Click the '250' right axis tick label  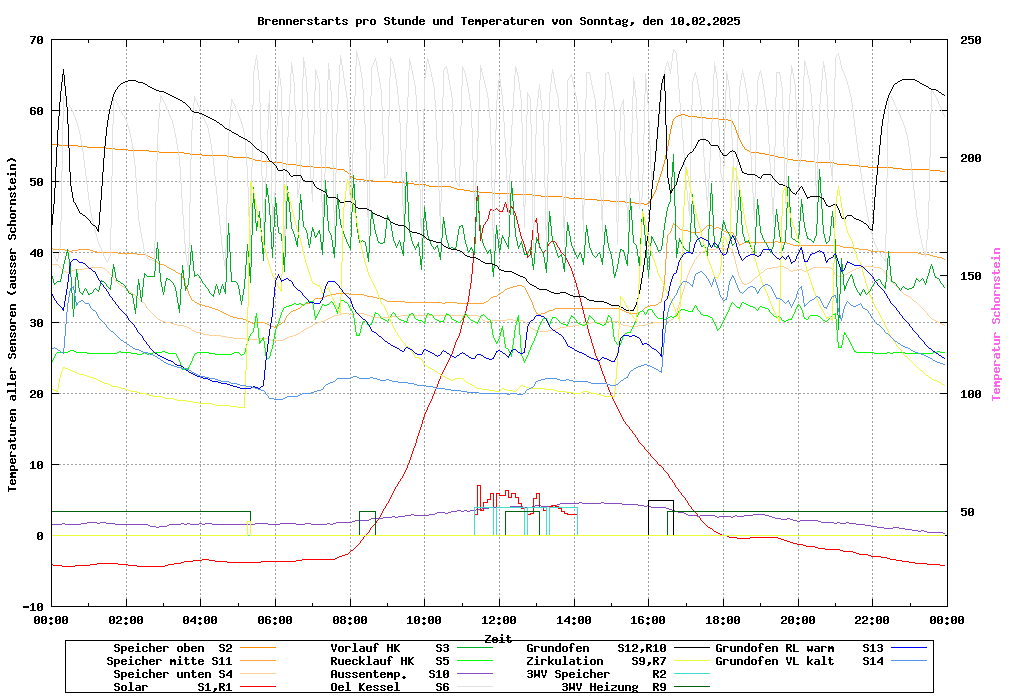[971, 40]
